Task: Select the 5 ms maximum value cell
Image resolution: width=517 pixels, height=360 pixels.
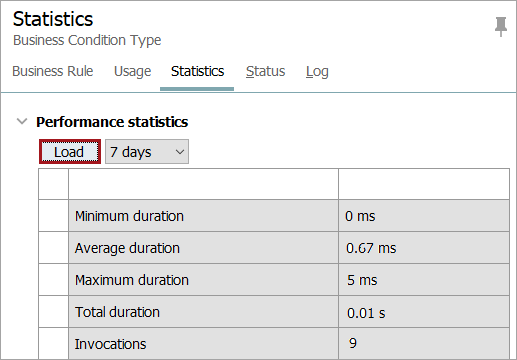Action: [424, 280]
